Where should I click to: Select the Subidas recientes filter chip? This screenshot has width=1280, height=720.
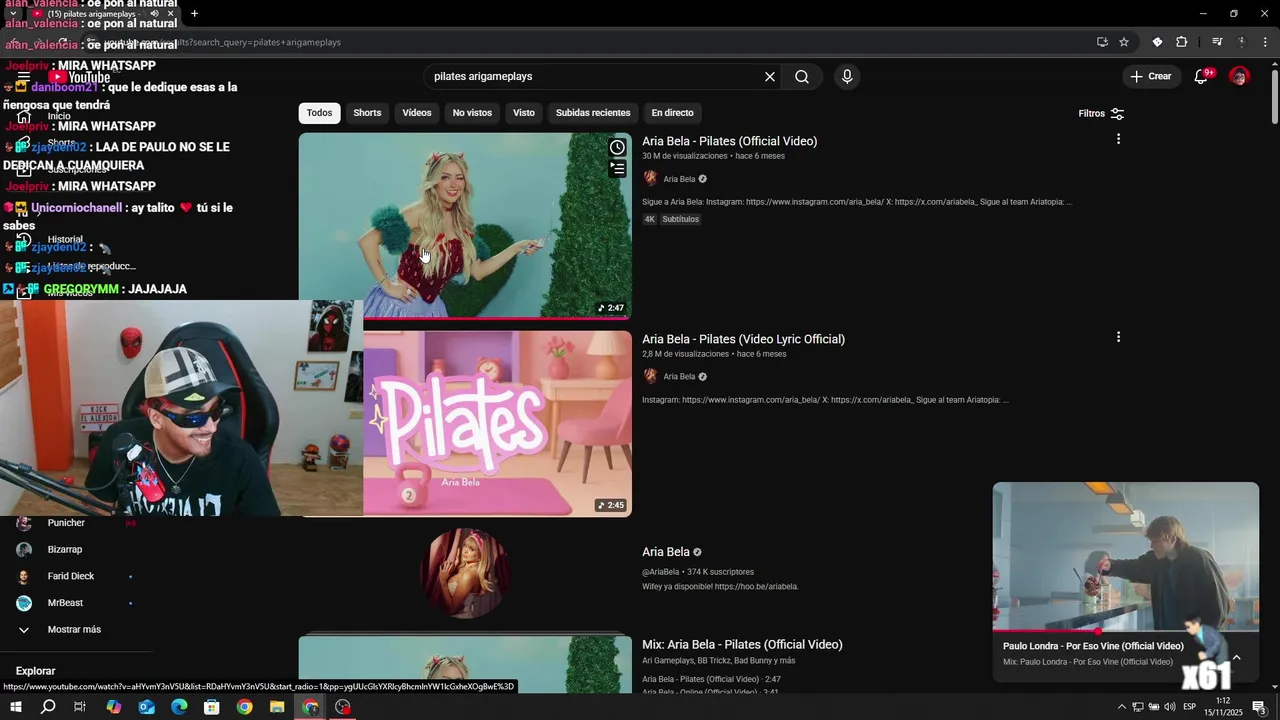coord(593,113)
